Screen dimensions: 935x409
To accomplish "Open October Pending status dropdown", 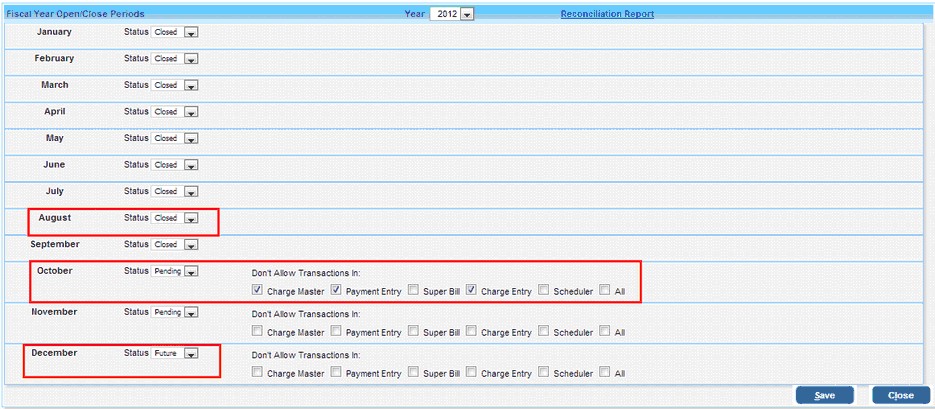I will click(x=191, y=271).
